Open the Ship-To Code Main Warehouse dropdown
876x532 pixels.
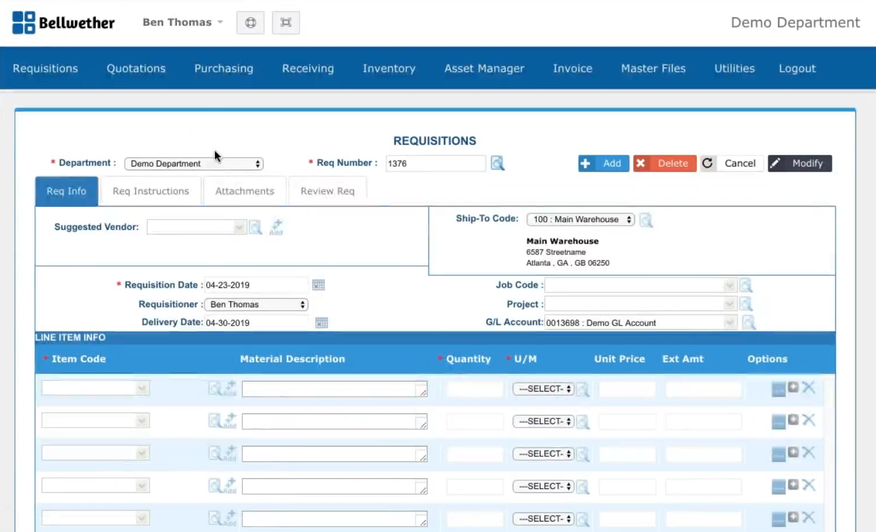pos(580,220)
